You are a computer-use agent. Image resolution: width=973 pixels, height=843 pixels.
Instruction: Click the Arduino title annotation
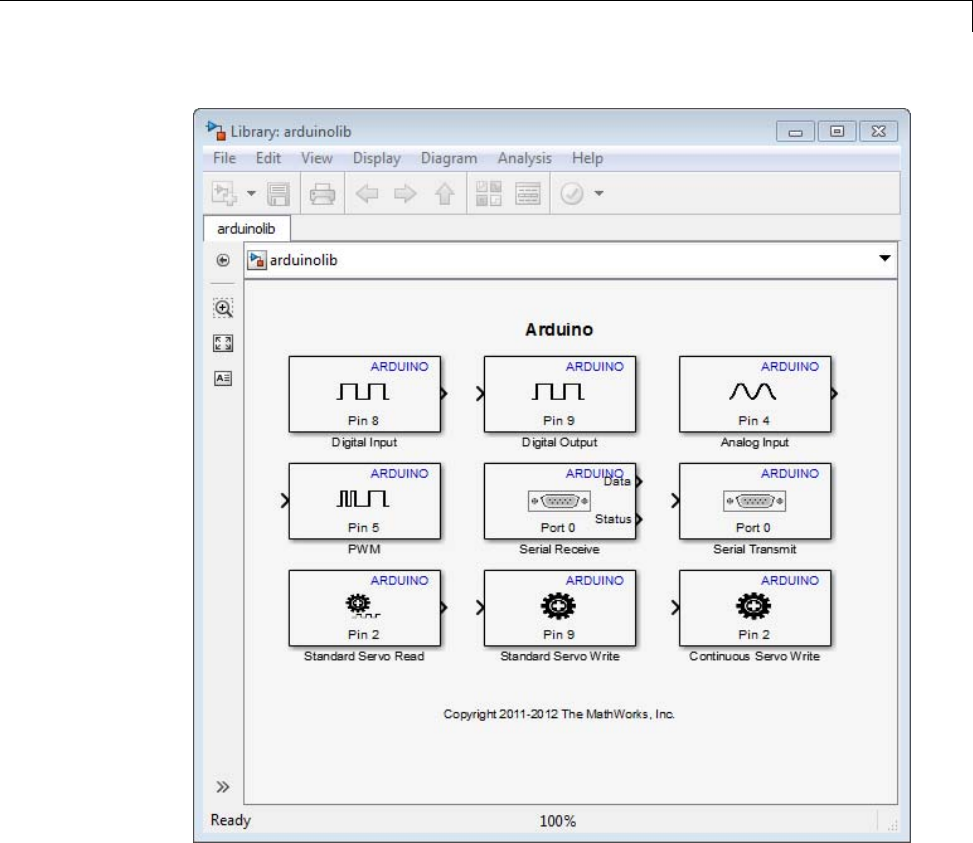[x=558, y=329]
